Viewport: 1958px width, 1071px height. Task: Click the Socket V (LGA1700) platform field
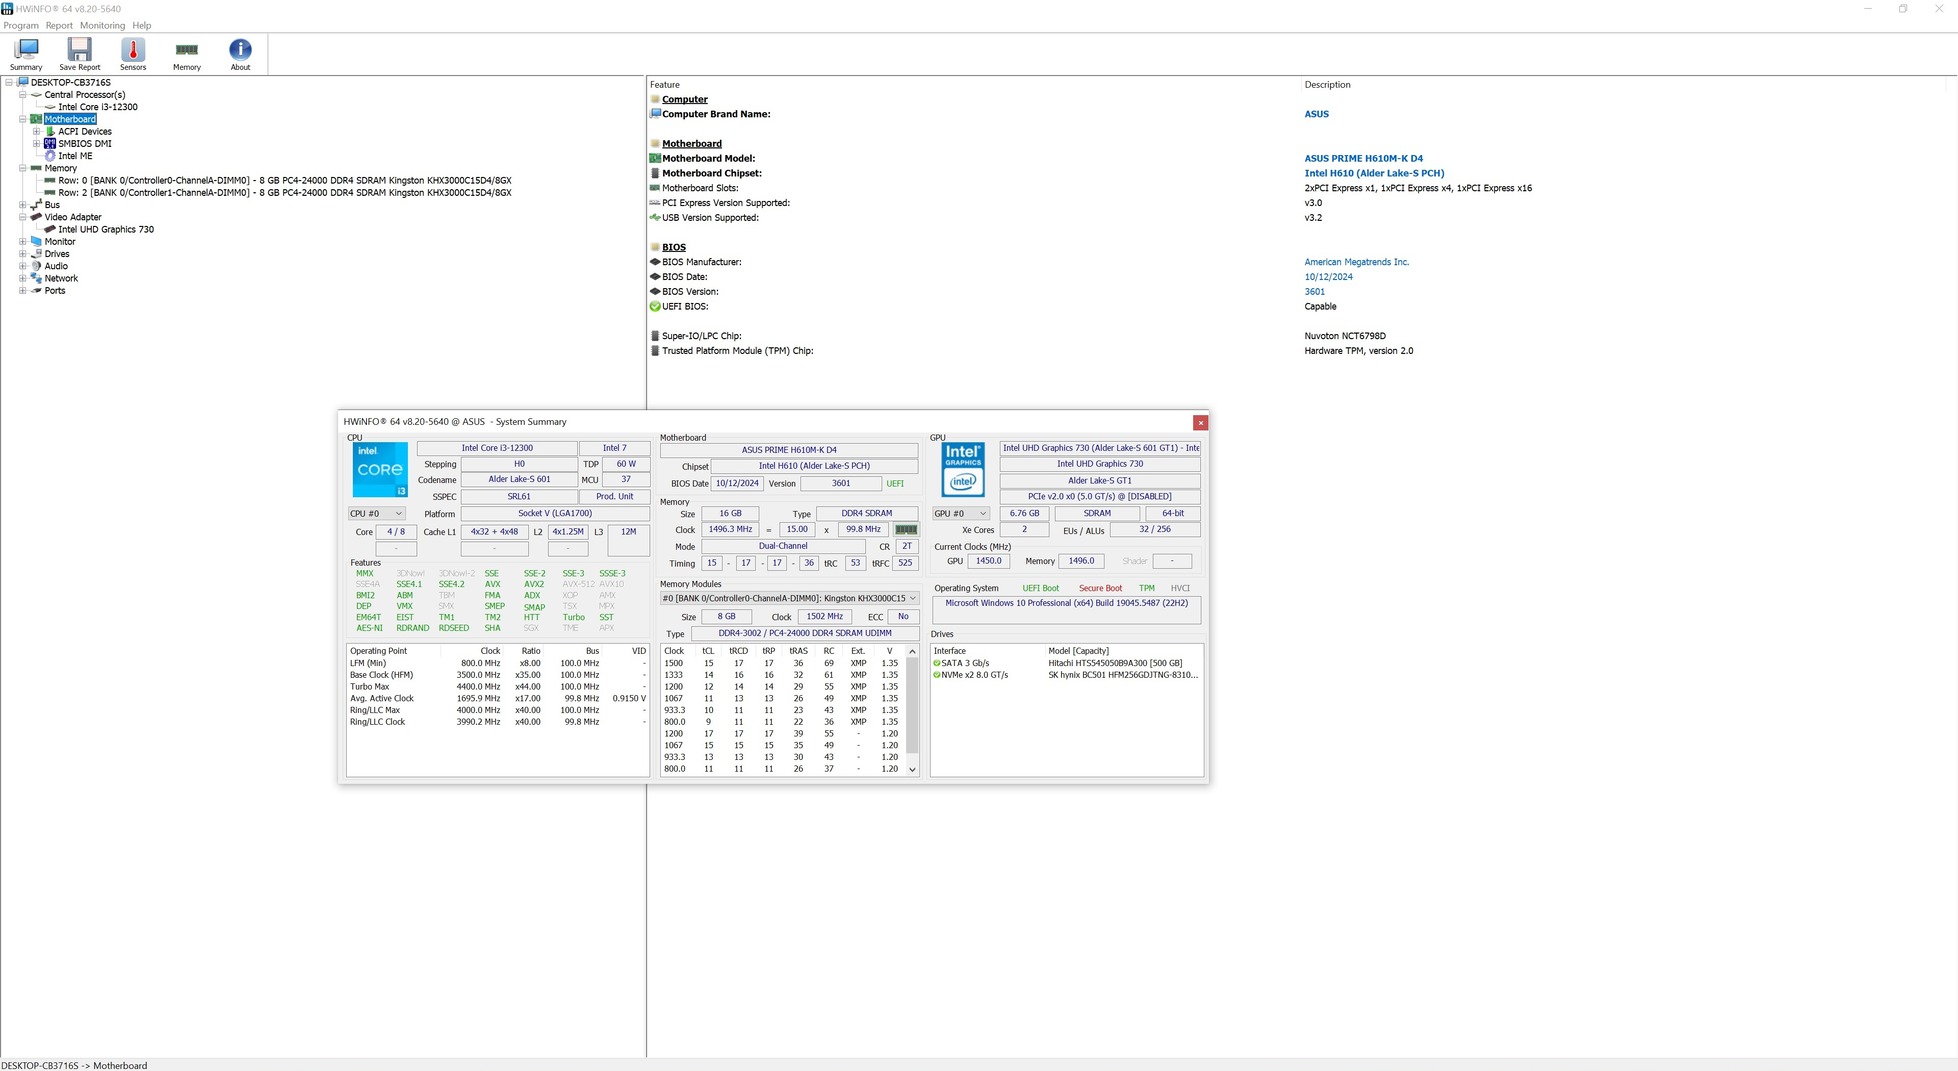point(555,514)
